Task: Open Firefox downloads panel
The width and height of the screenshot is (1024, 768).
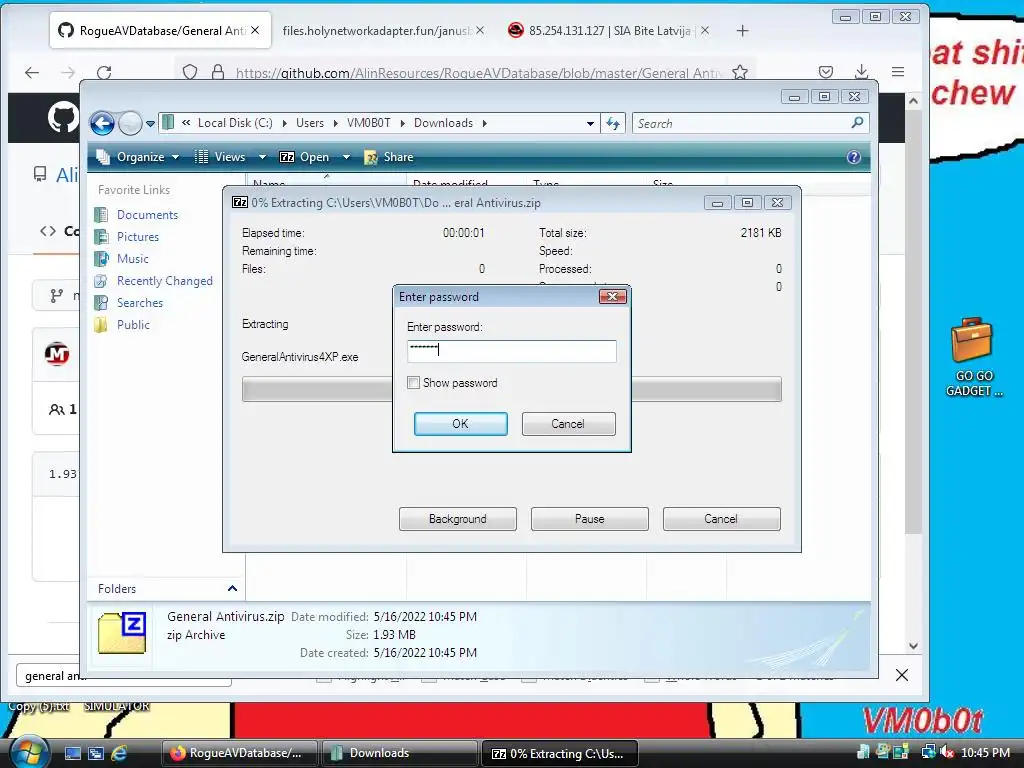Action: pyautogui.click(x=861, y=72)
